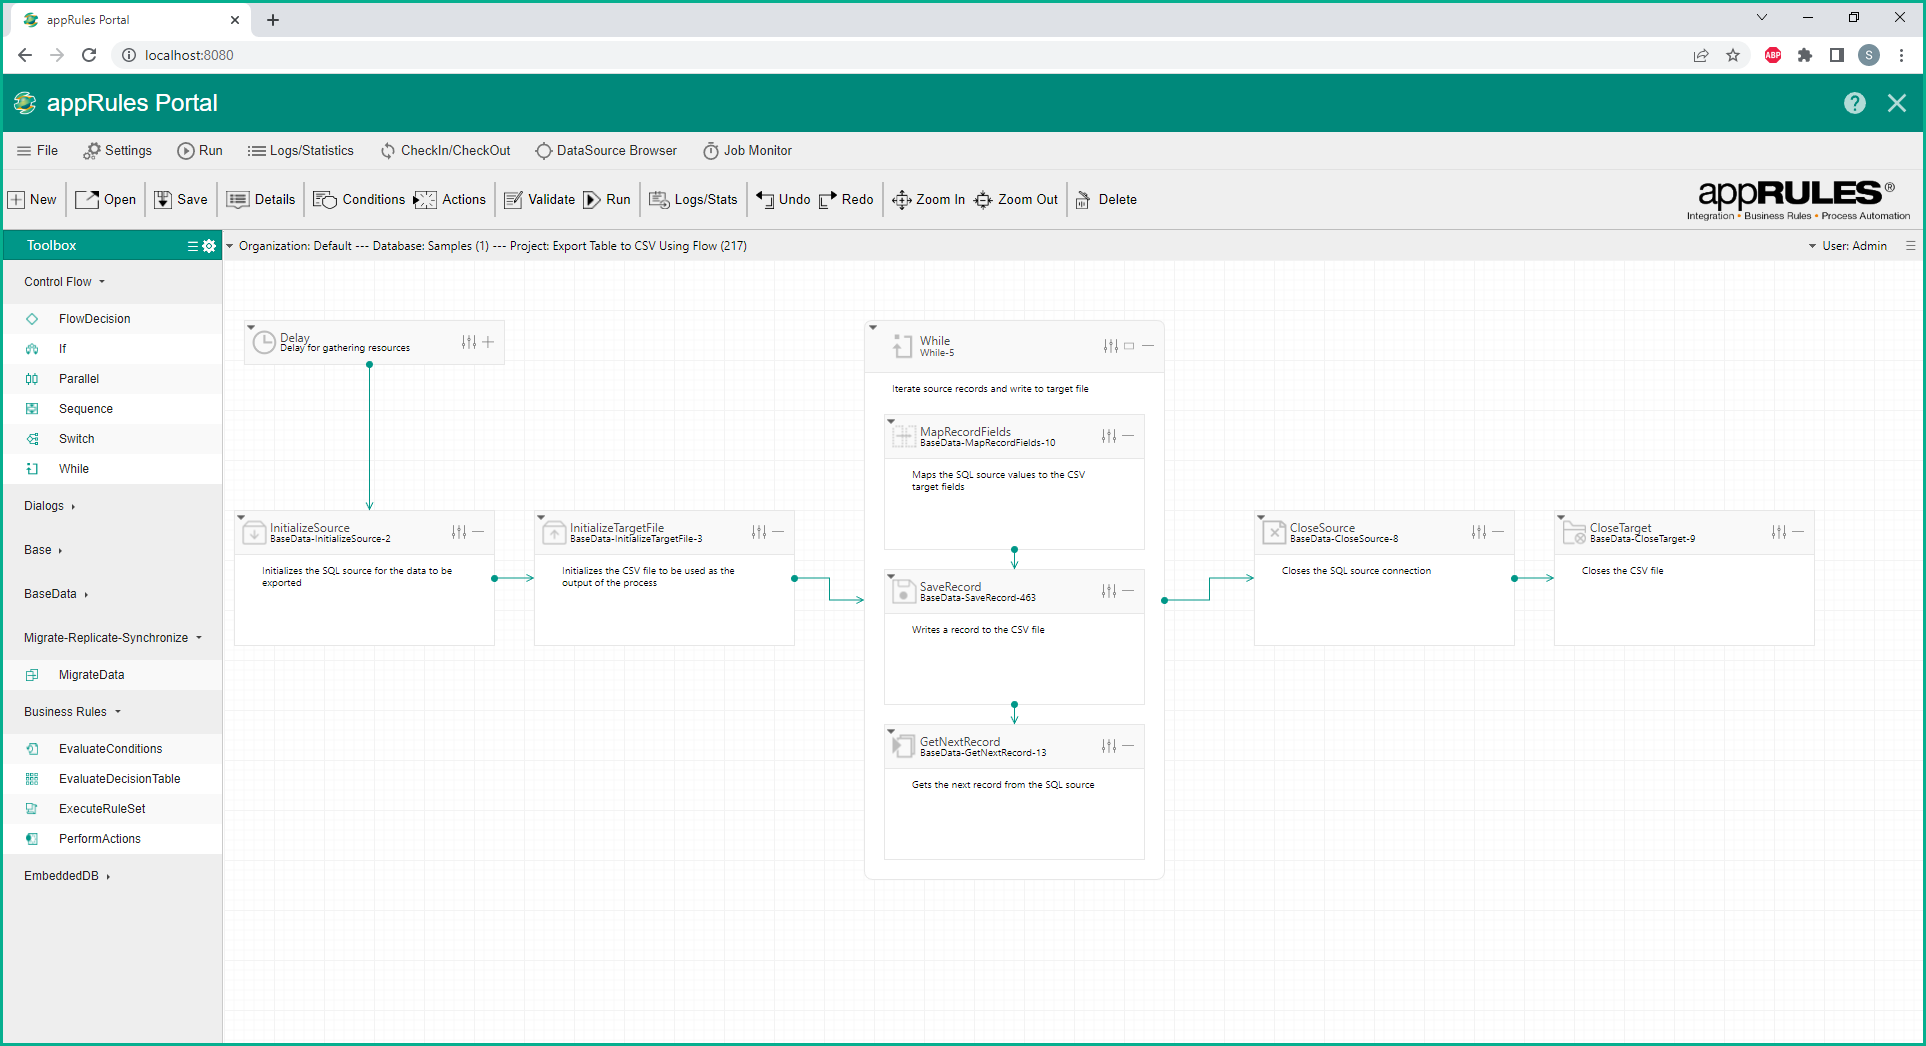
Task: Click the Save button in the toolbar
Action: [x=181, y=200]
